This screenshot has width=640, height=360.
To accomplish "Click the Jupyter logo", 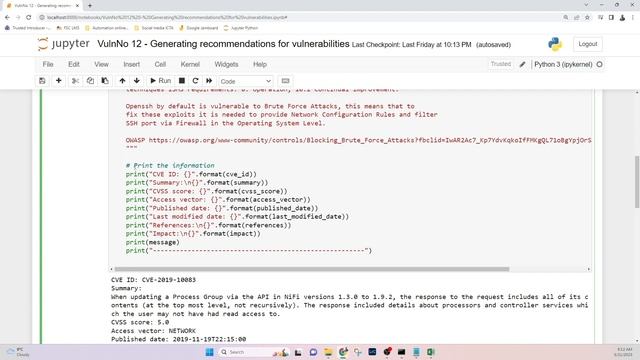I will 64,44.
